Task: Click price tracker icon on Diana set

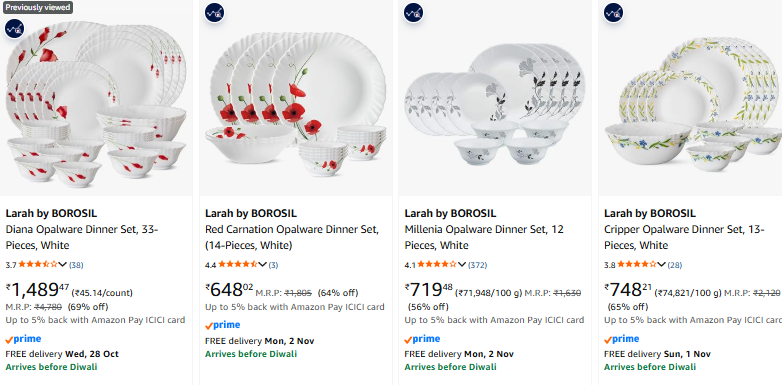Action: point(14,29)
